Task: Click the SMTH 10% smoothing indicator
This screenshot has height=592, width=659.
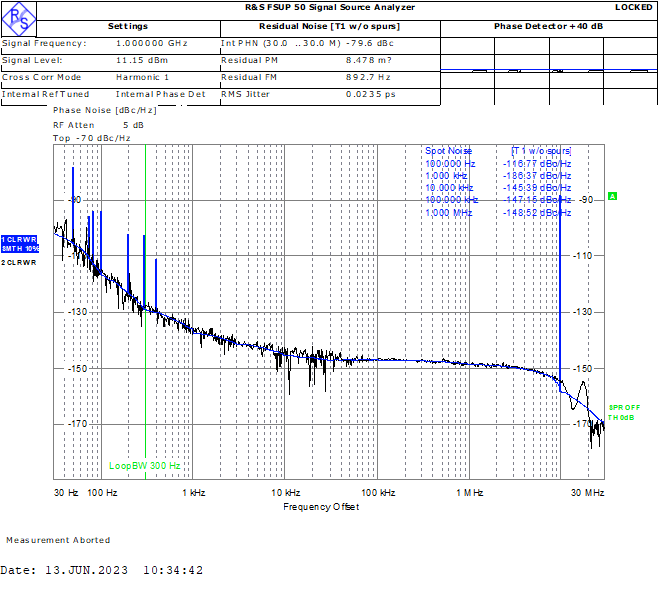Action: pyautogui.click(x=20, y=248)
